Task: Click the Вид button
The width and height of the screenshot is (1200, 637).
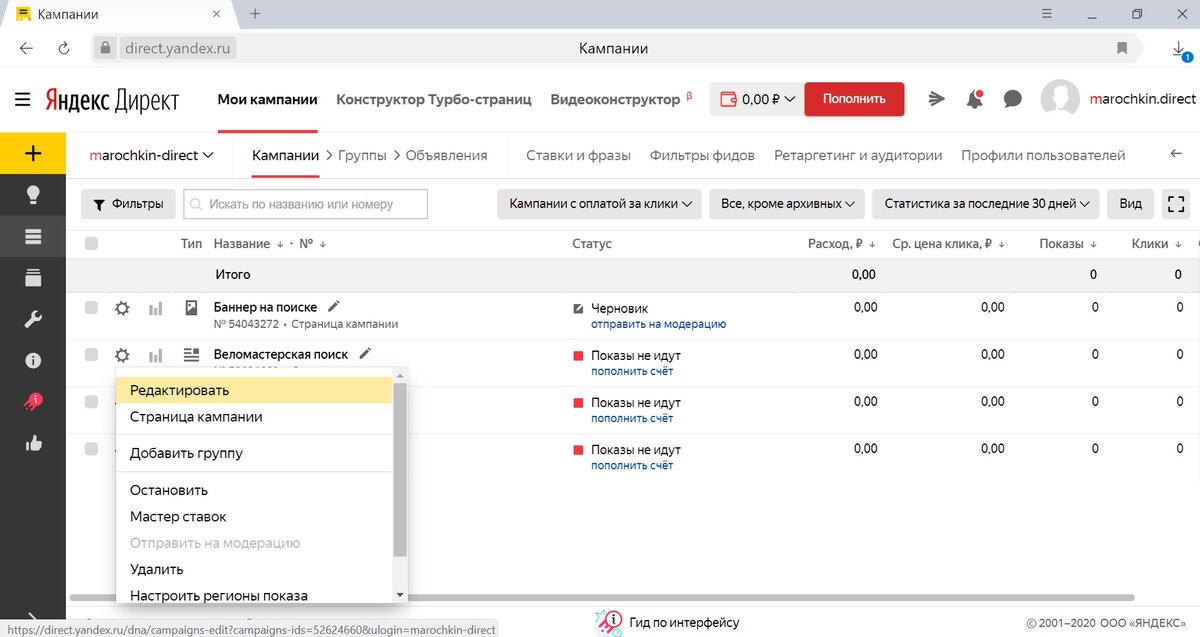Action: [1131, 204]
